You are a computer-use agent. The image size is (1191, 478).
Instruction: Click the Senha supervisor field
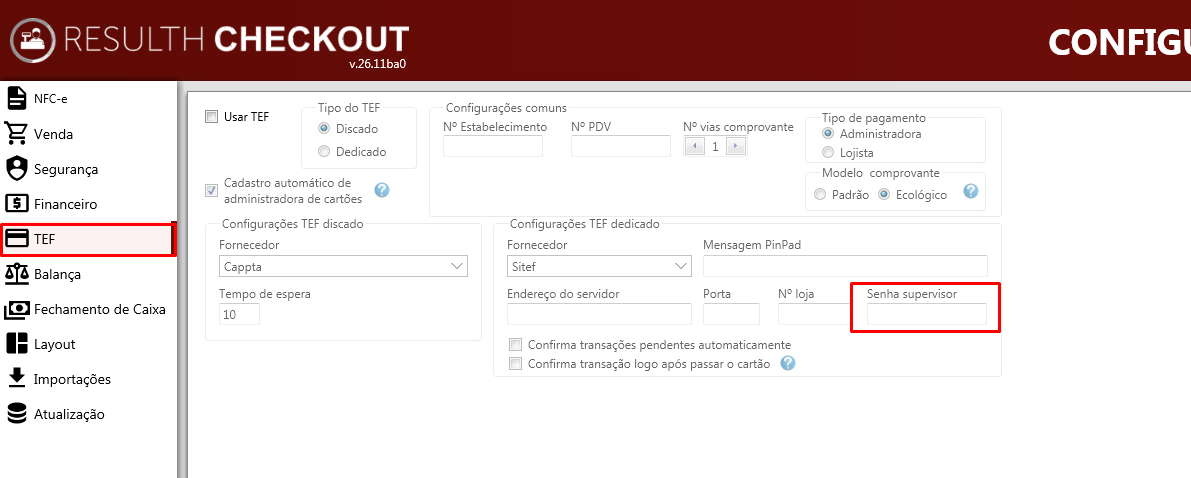(x=927, y=314)
